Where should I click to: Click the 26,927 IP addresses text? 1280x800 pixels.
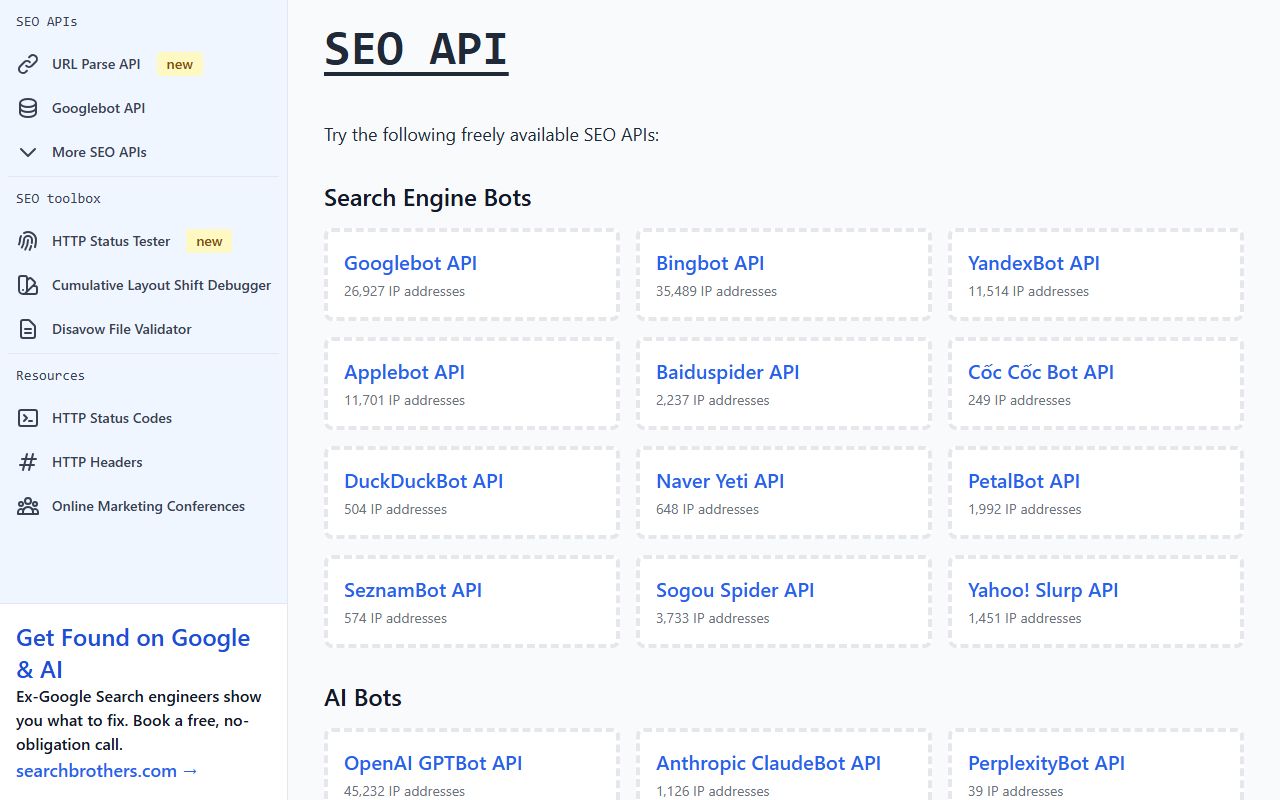point(404,291)
